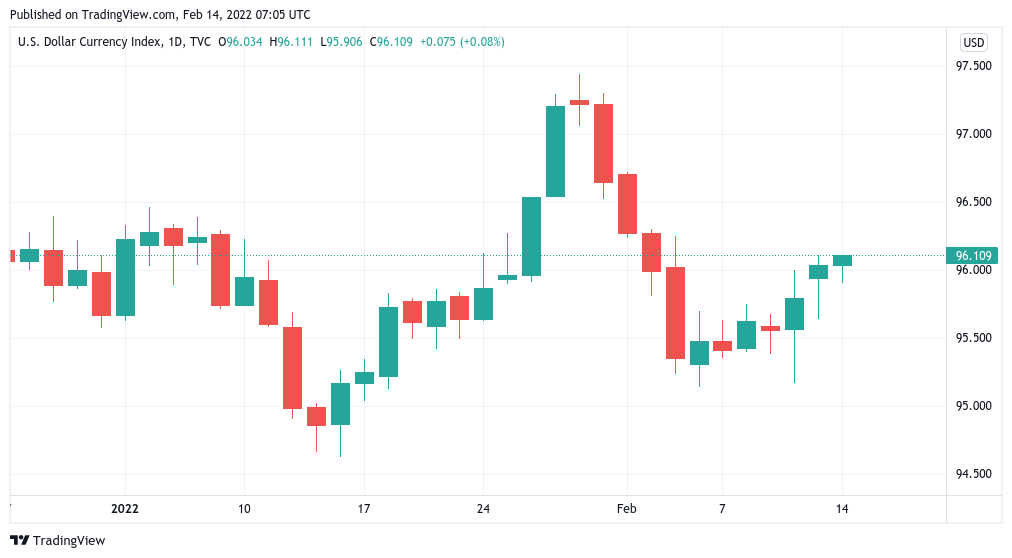
Task: Click the +0.075 (+0.08%) change value
Action: (x=461, y=42)
